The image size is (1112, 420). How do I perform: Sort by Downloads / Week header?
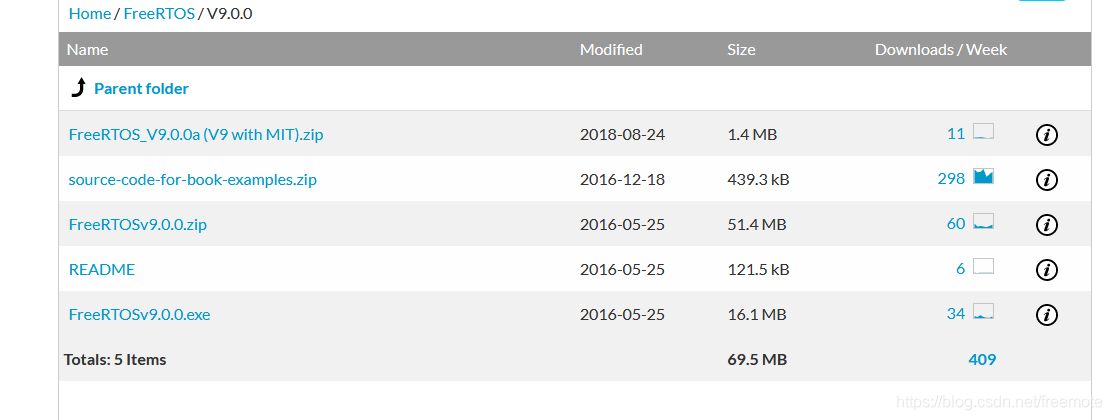pos(940,49)
